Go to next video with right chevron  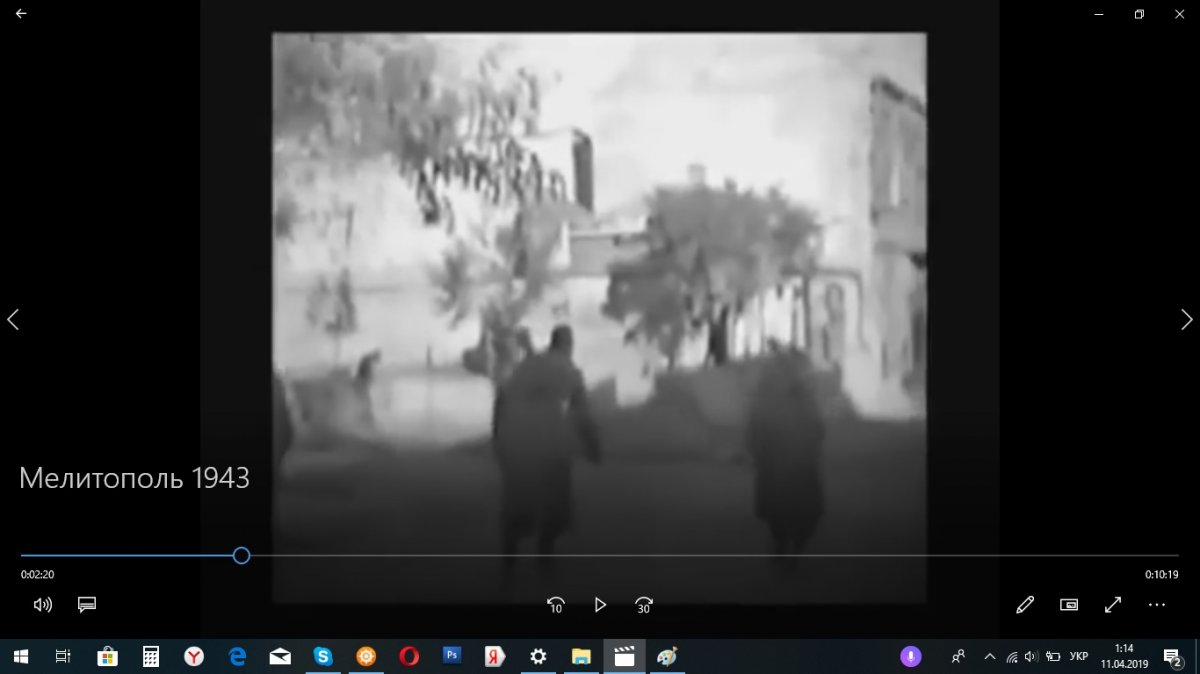pyautogui.click(x=1186, y=320)
